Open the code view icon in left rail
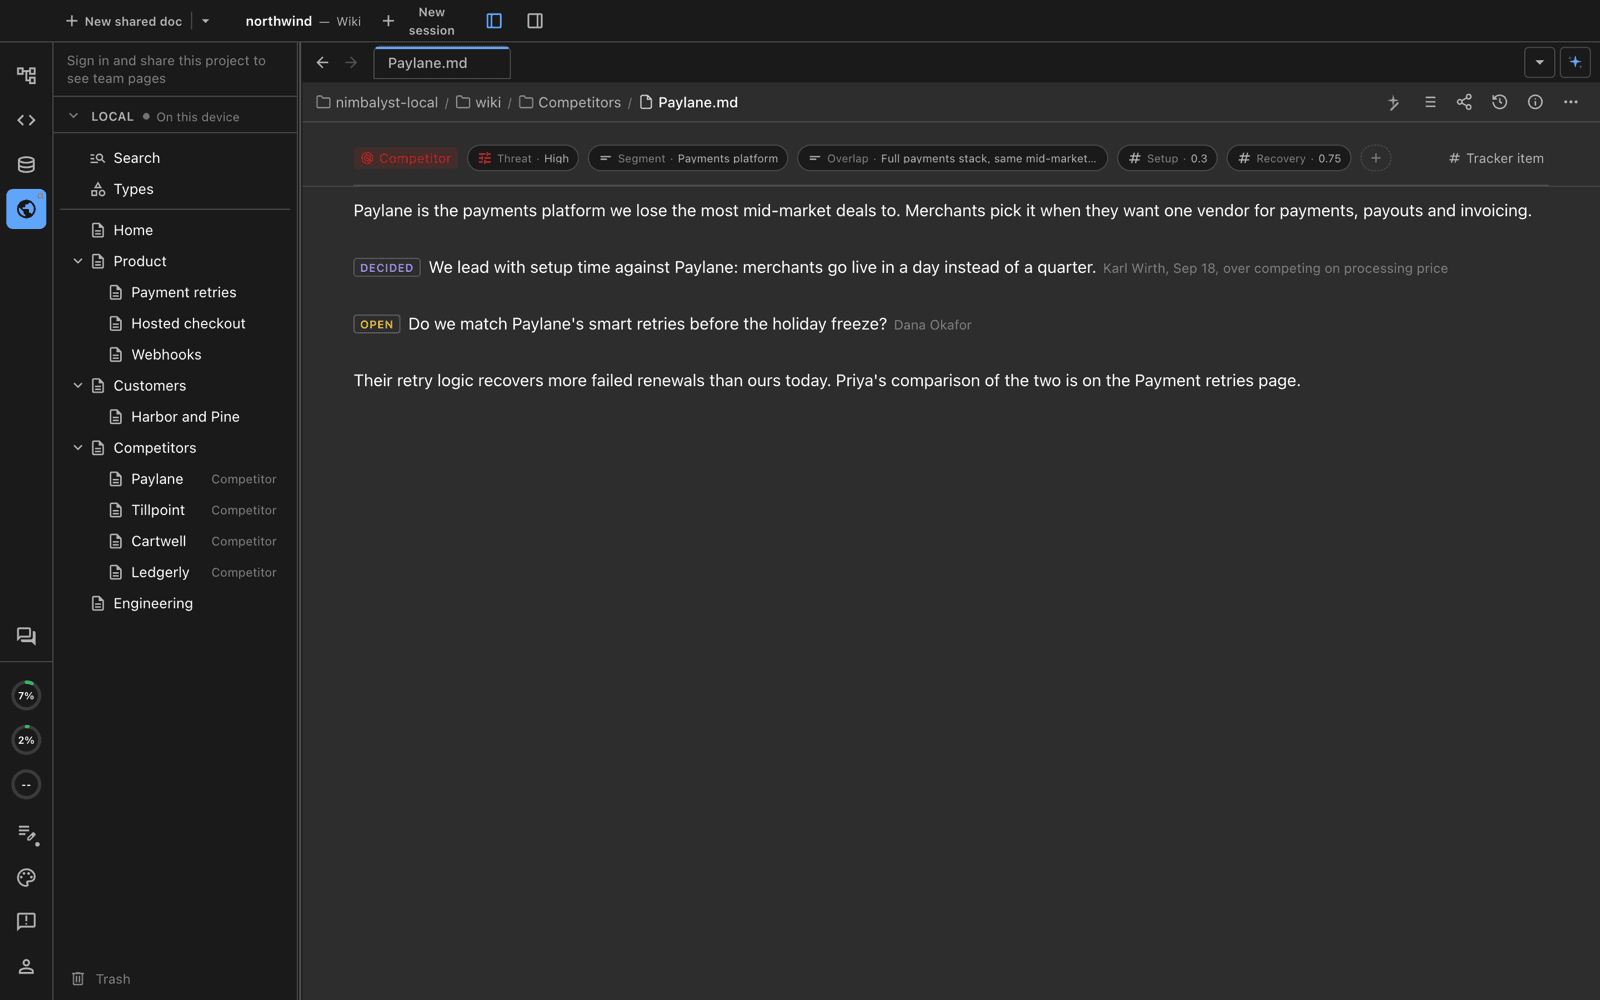1600x1000 pixels. pyautogui.click(x=26, y=120)
